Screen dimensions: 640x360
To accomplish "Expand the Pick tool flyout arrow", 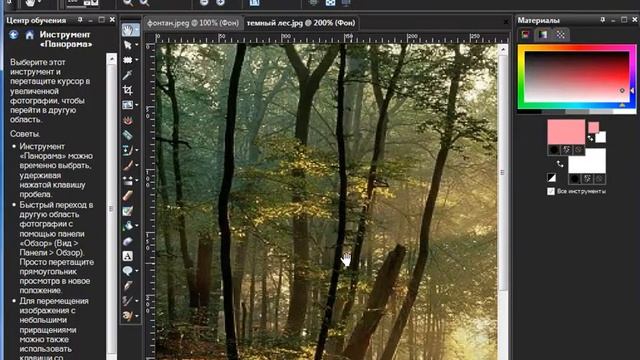I will tap(137, 45).
